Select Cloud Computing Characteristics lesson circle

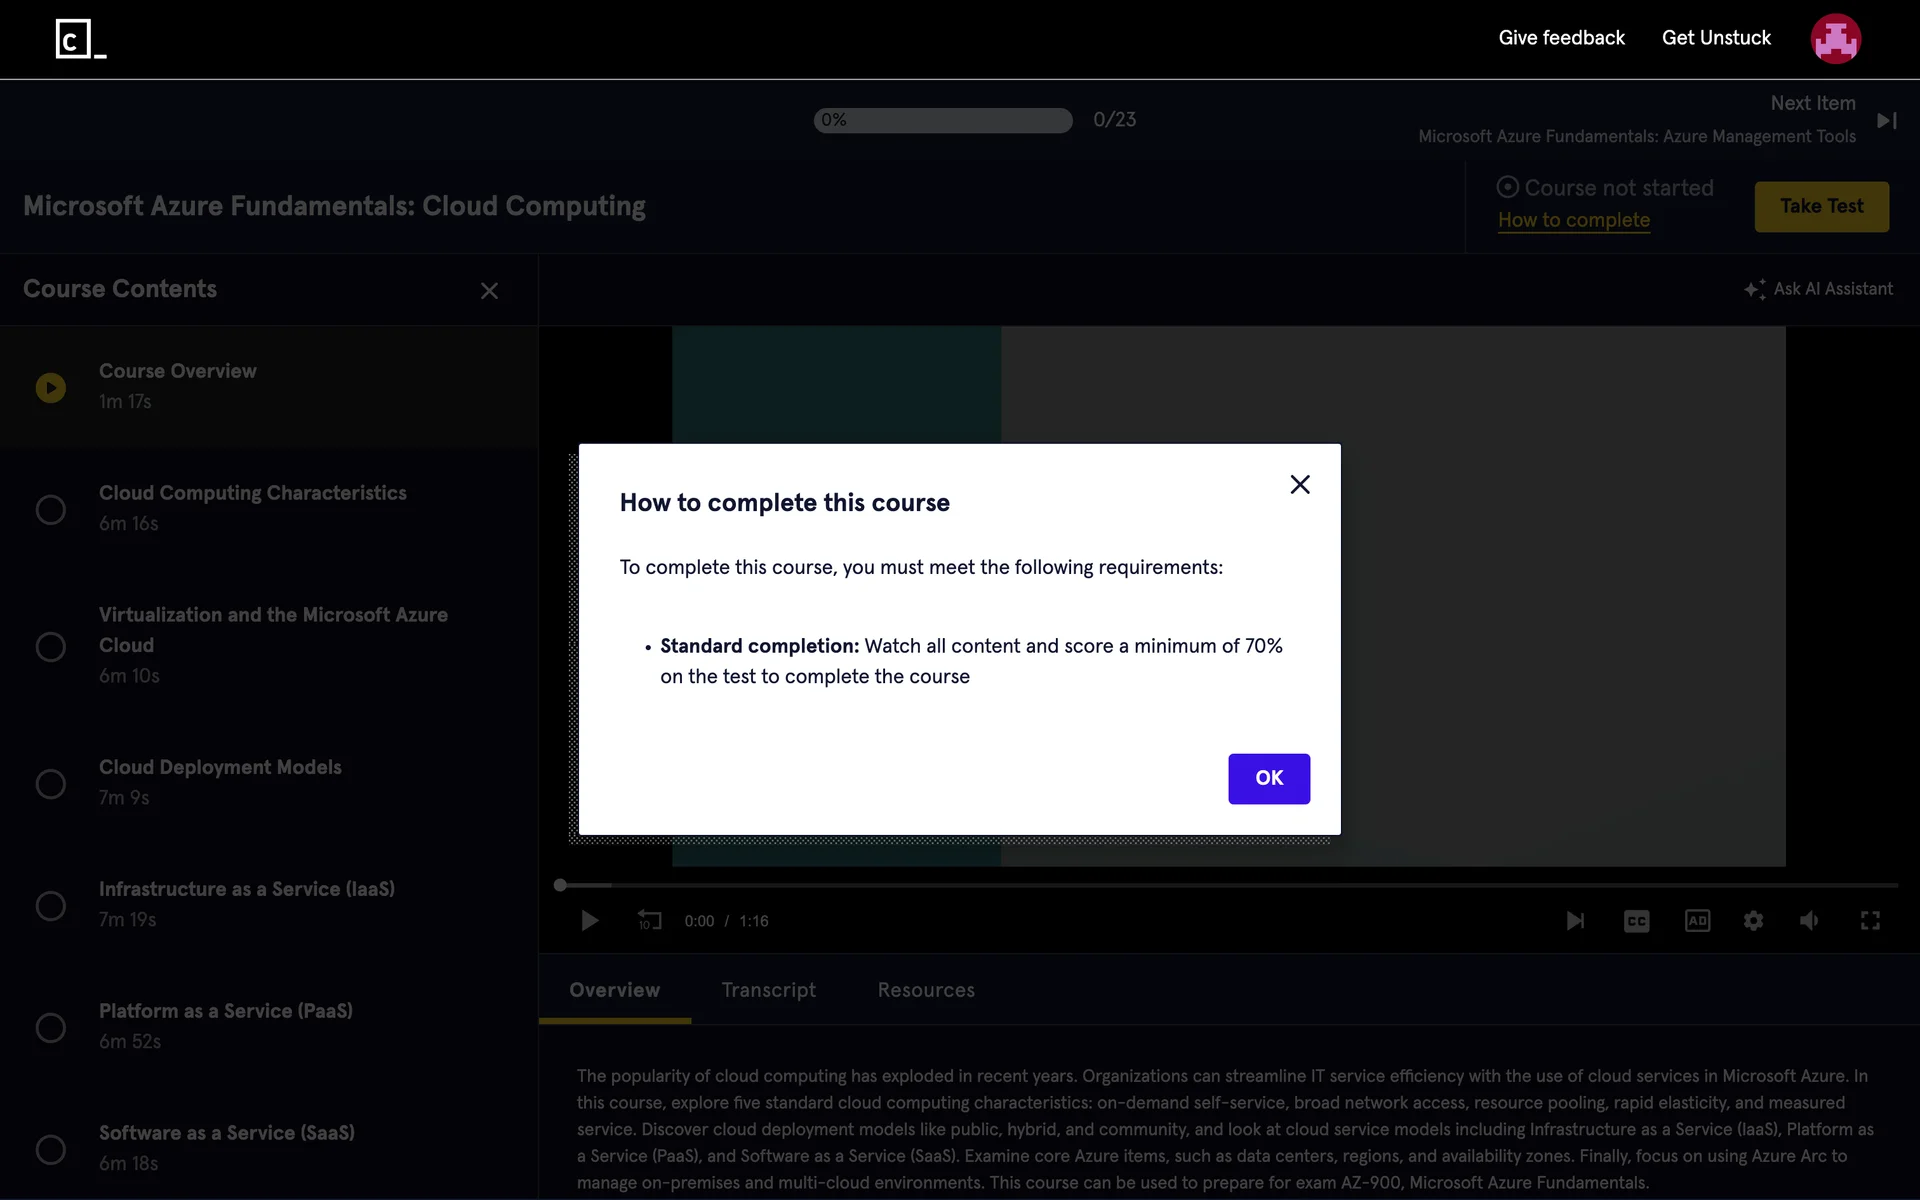pos(51,510)
